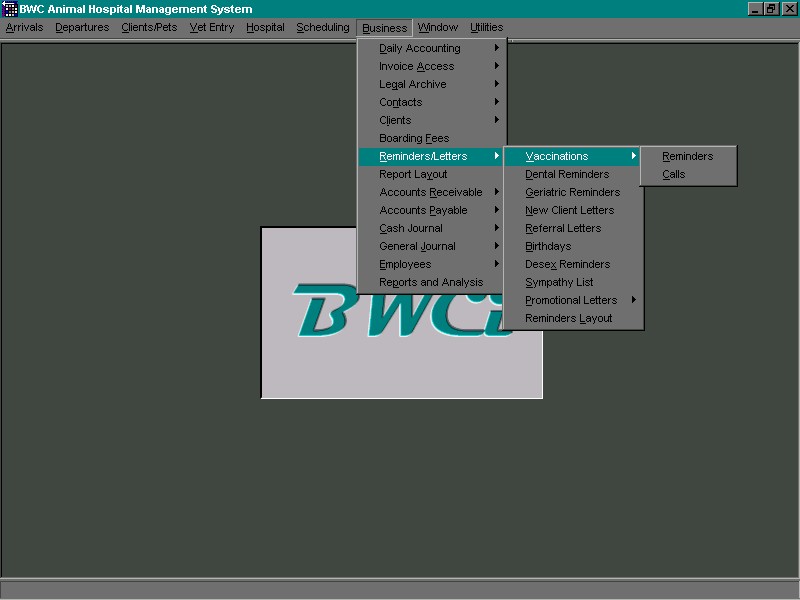Viewport: 800px width, 600px height.
Task: Open the Clients/Pets menu
Action: (x=149, y=28)
